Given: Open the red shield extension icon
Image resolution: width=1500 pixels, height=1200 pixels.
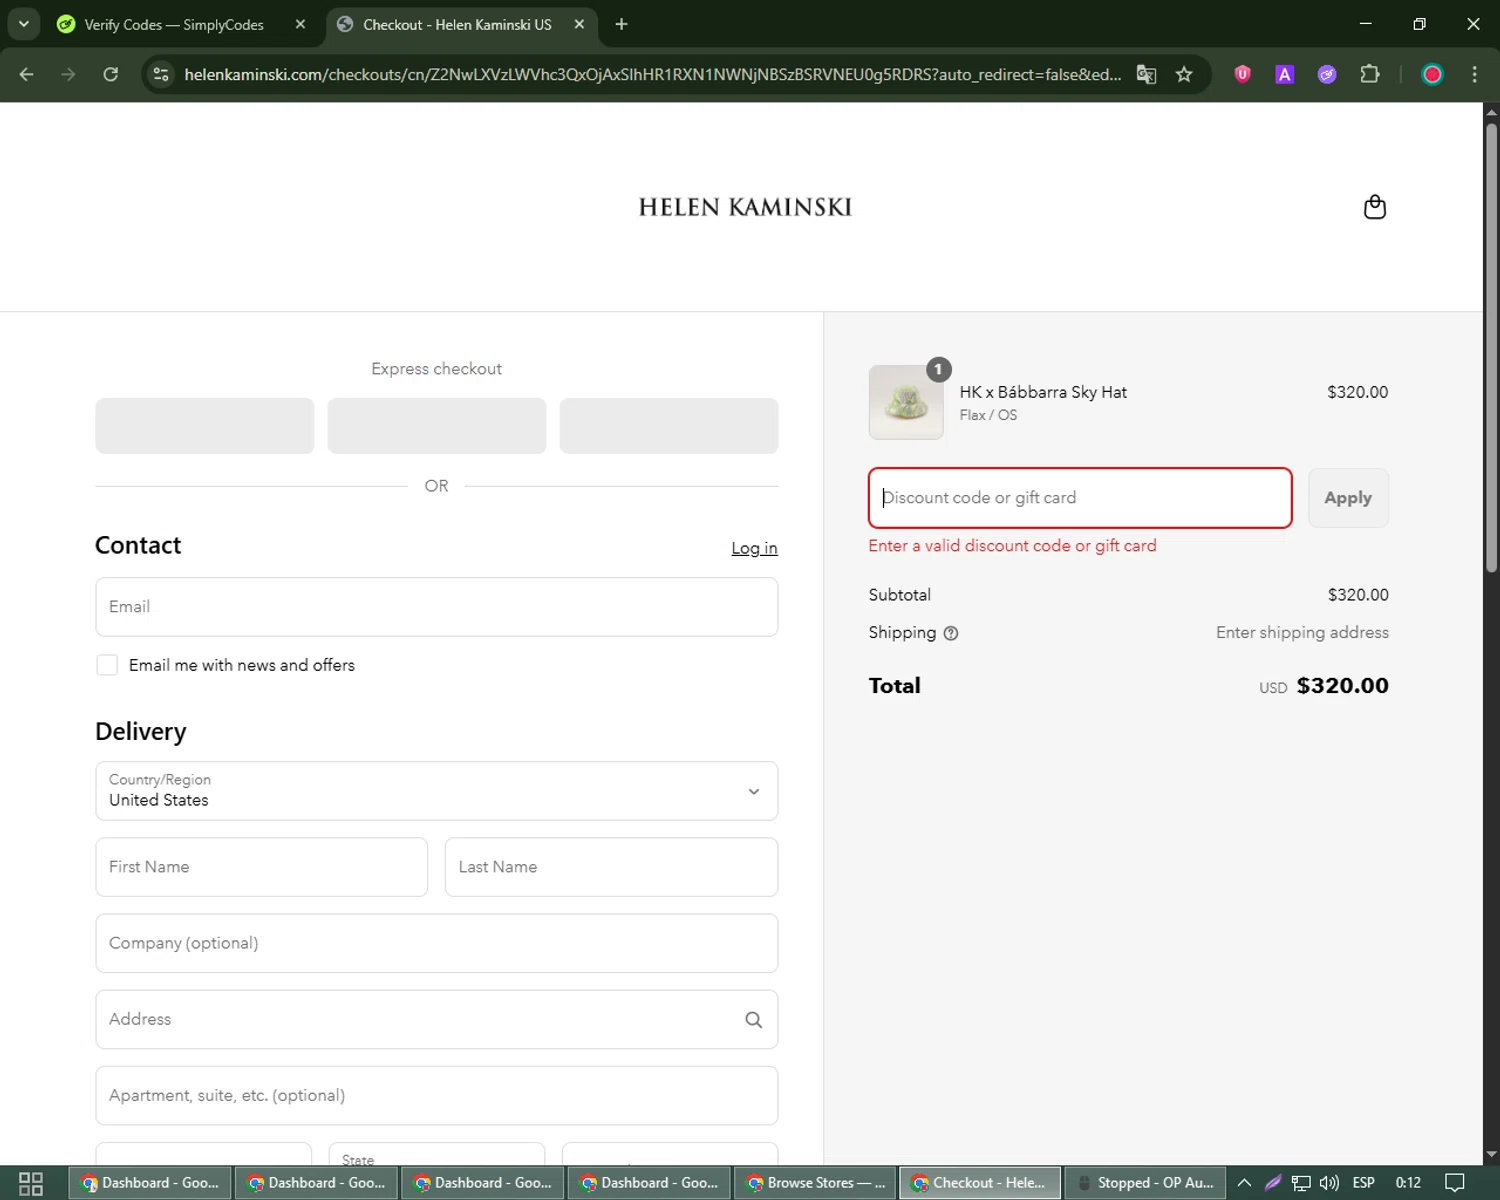Looking at the screenshot, I should point(1243,74).
